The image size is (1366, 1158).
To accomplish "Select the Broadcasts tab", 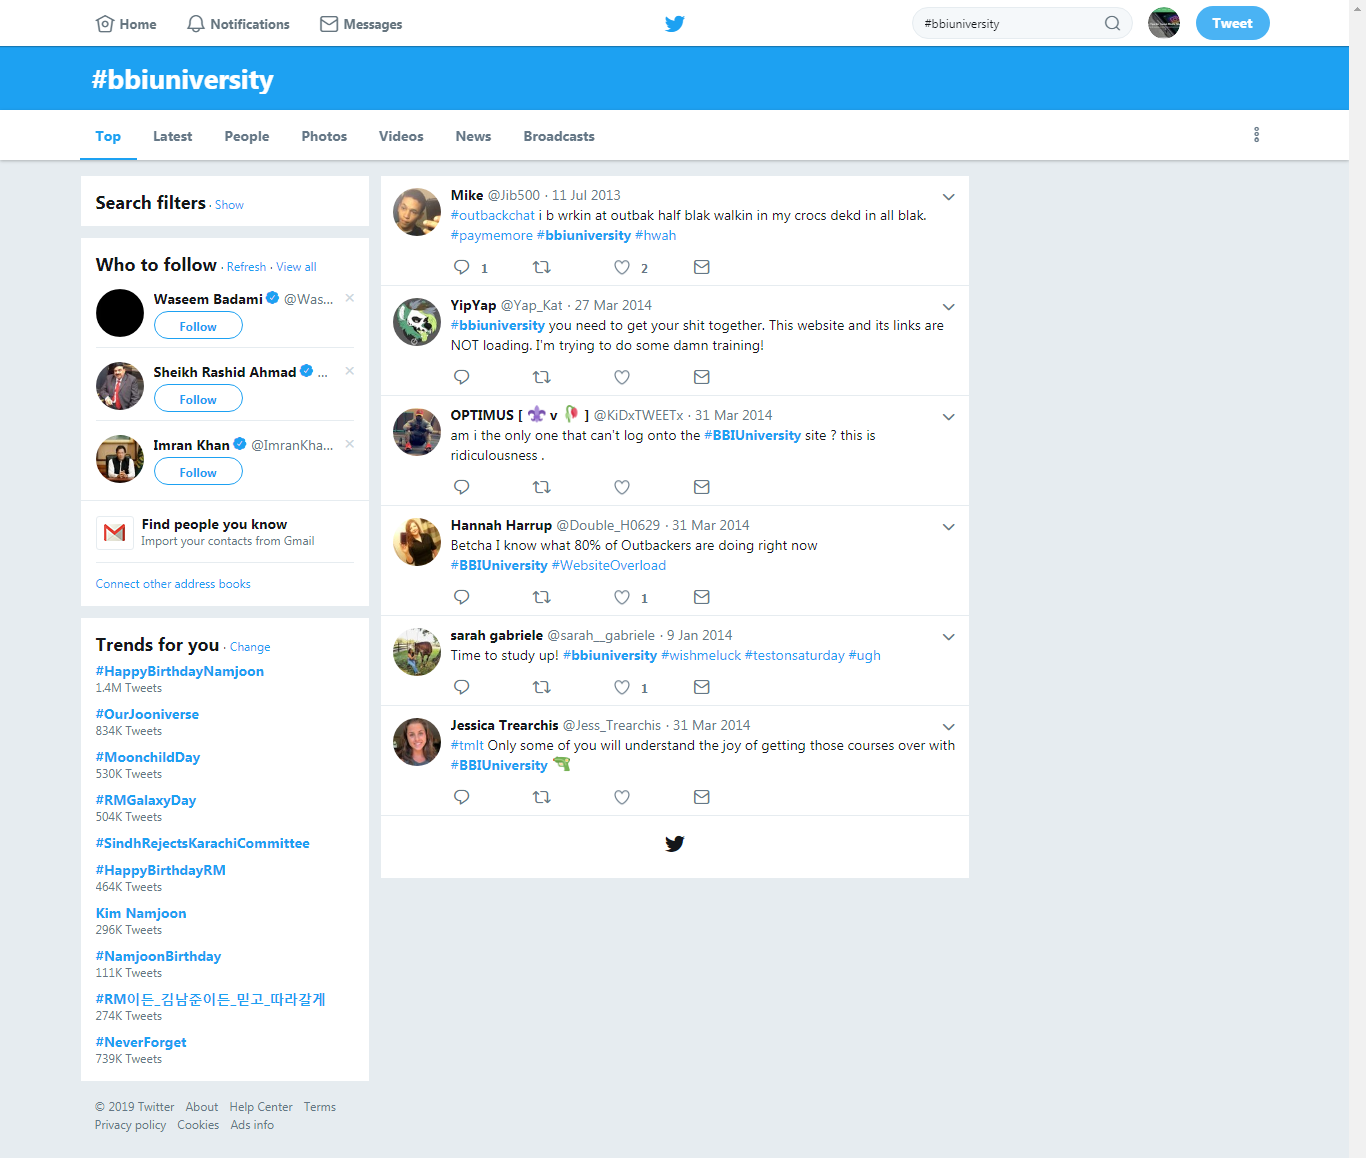I will pyautogui.click(x=559, y=136).
